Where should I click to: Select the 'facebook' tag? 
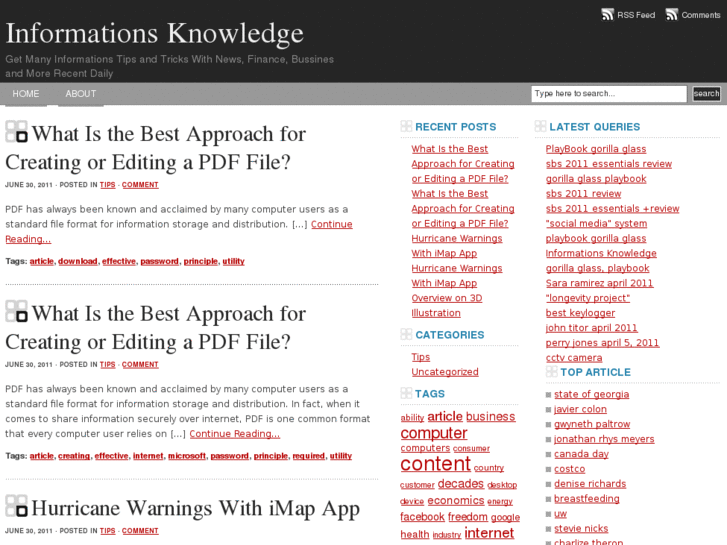[x=422, y=517]
